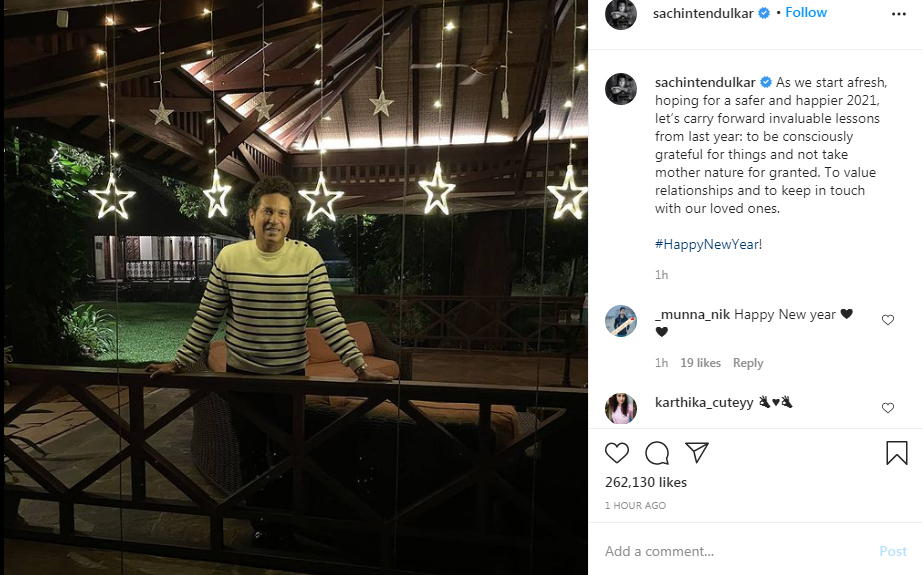The width and height of the screenshot is (922, 575).
Task: Open karthika_cuteyy's profile avatar
Action: [x=621, y=409]
